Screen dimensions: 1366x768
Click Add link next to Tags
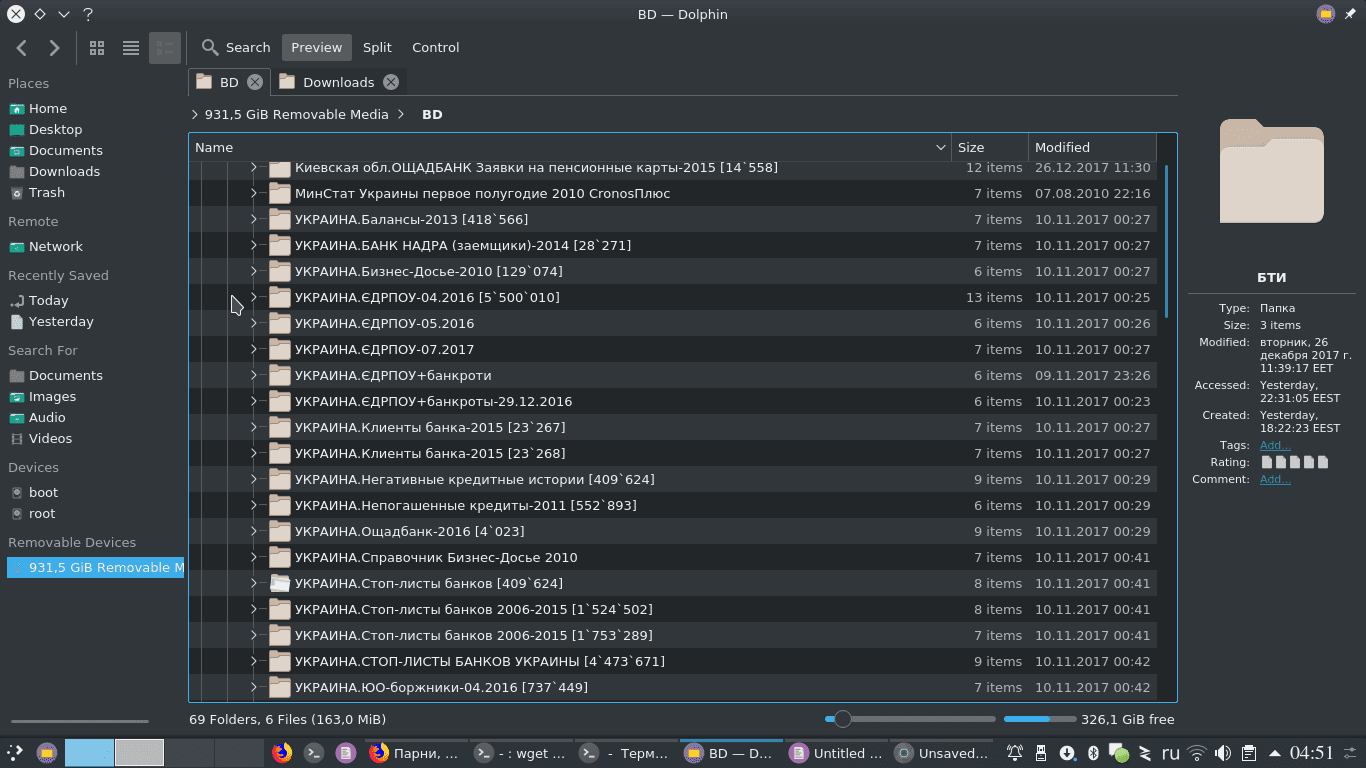(x=1275, y=445)
